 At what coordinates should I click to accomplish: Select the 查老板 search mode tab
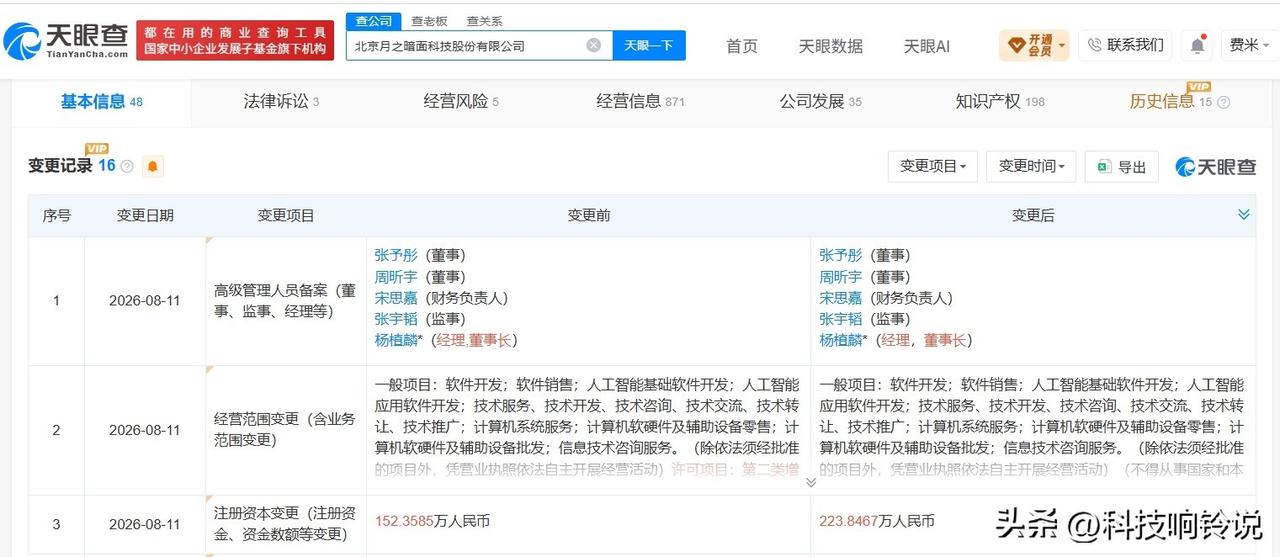pos(430,21)
